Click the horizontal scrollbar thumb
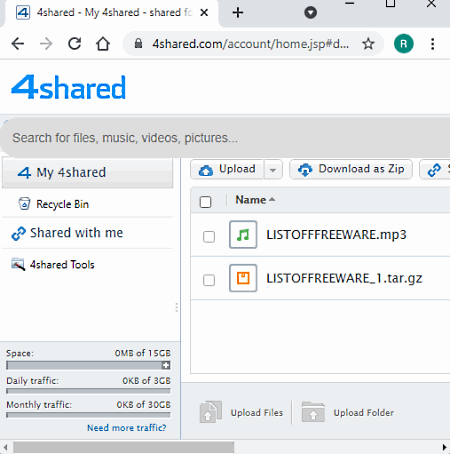 (123, 447)
